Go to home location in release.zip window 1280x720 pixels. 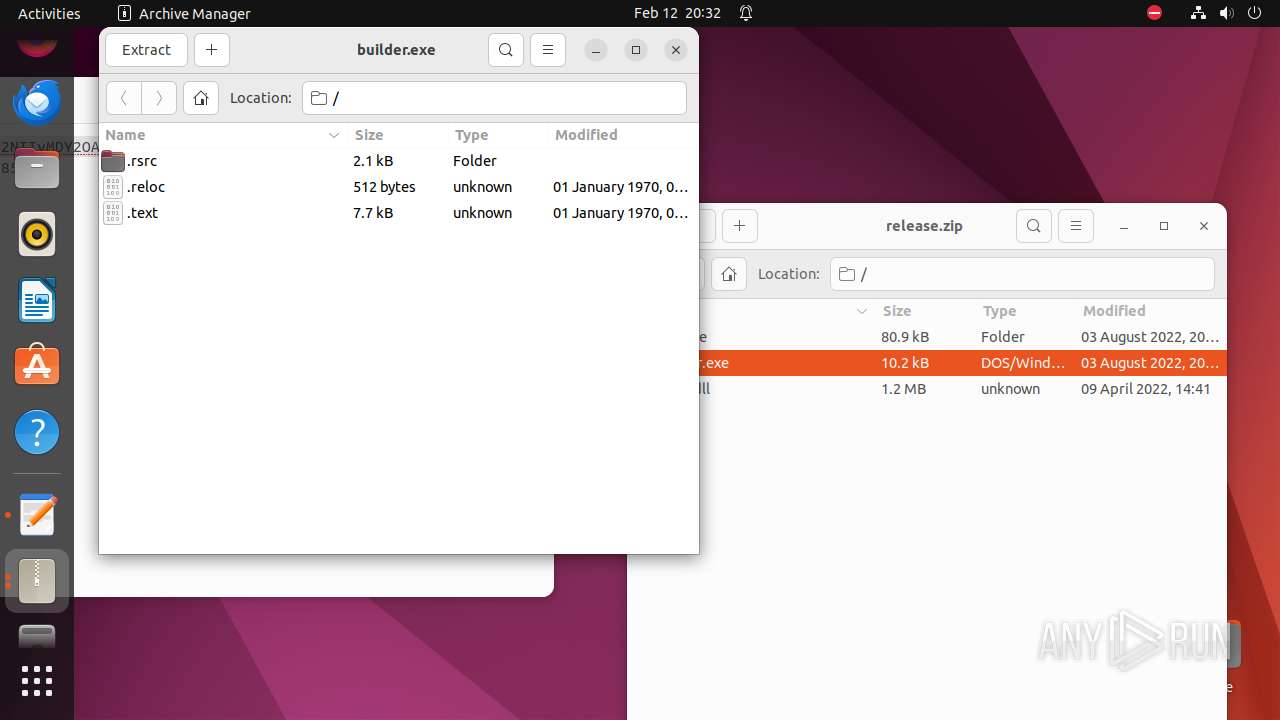[729, 274]
